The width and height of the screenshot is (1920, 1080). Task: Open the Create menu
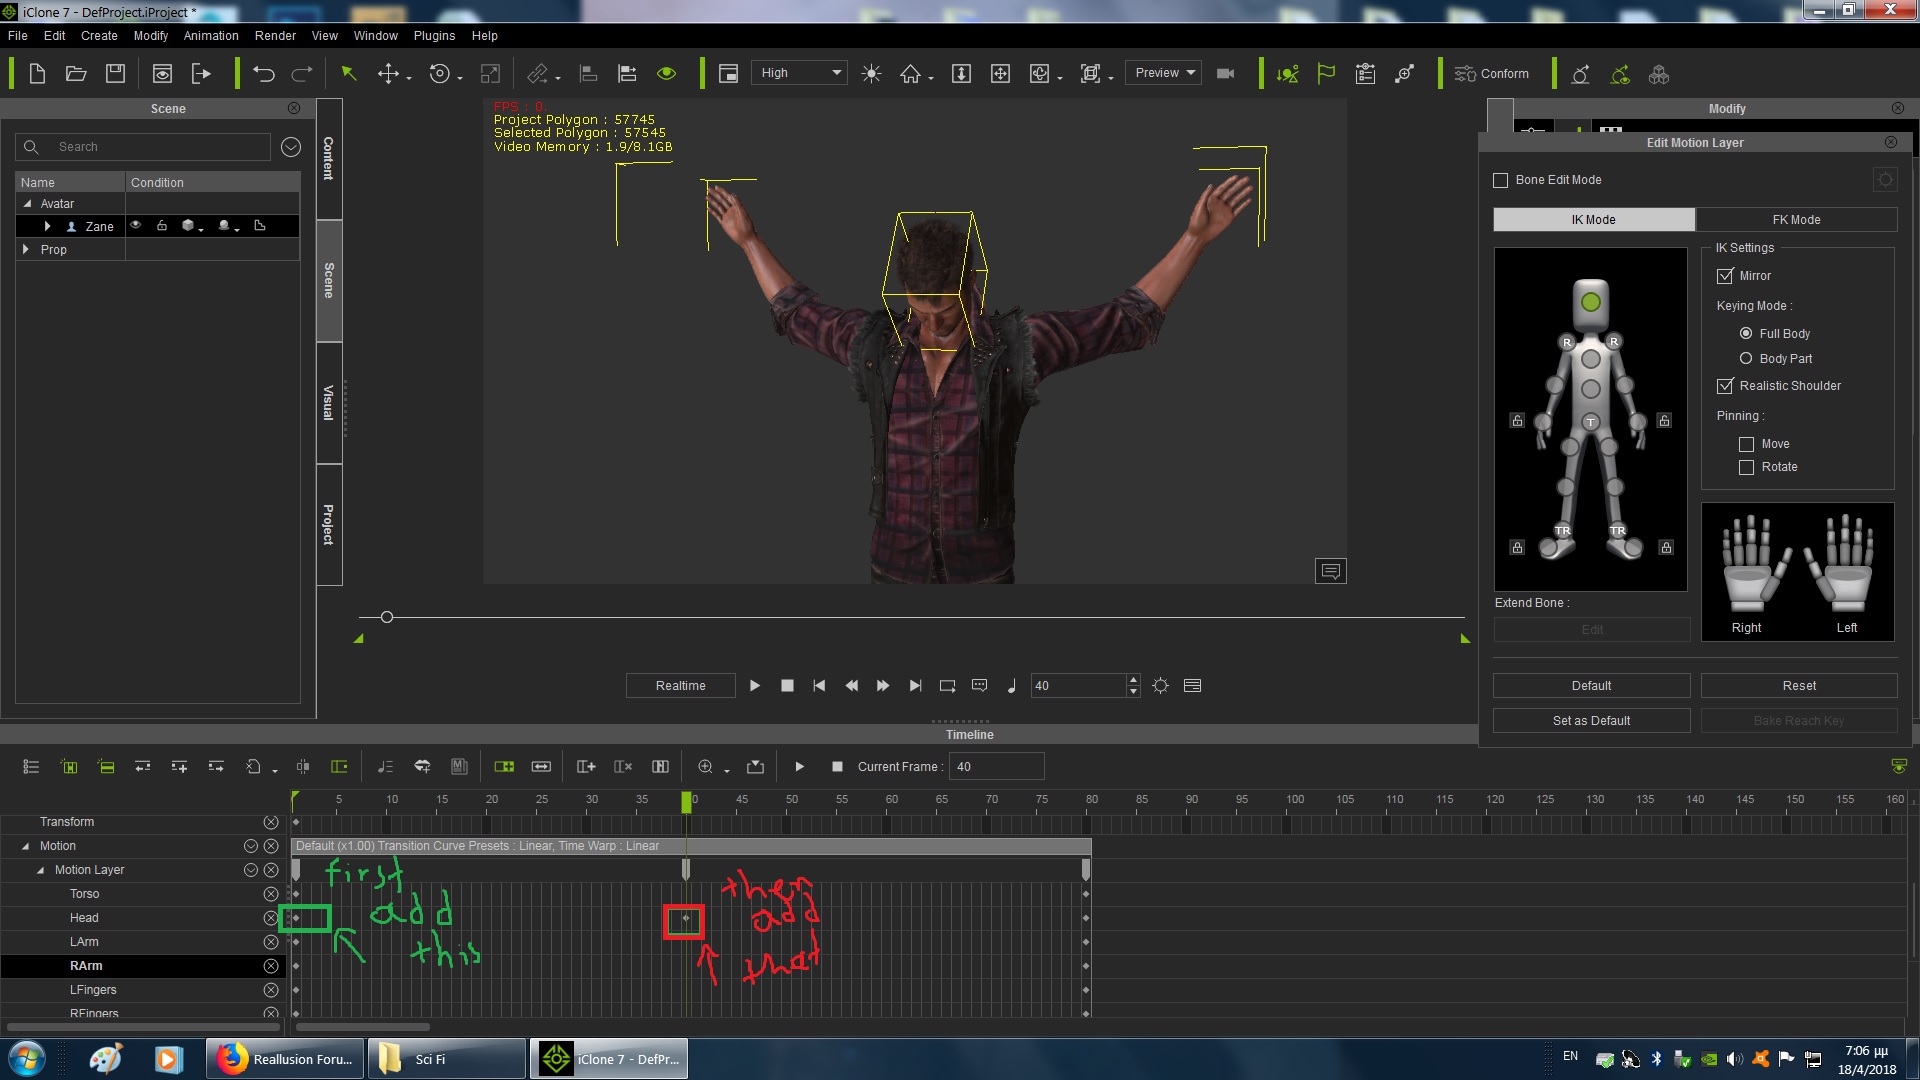(99, 36)
